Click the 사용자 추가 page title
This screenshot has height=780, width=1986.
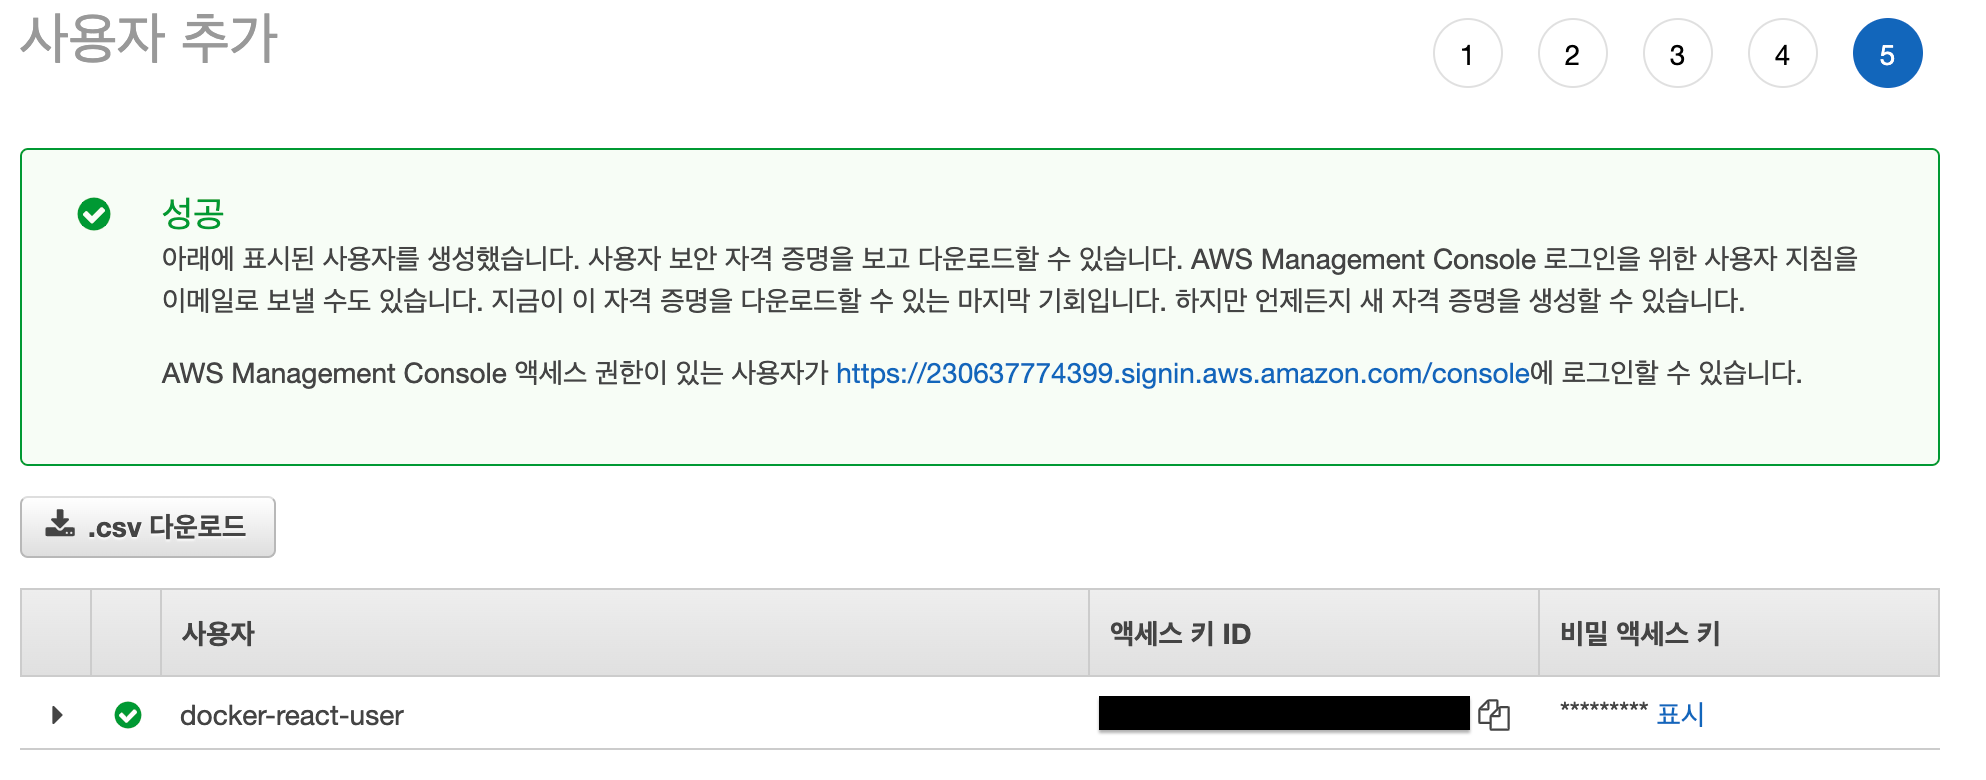pos(149,39)
